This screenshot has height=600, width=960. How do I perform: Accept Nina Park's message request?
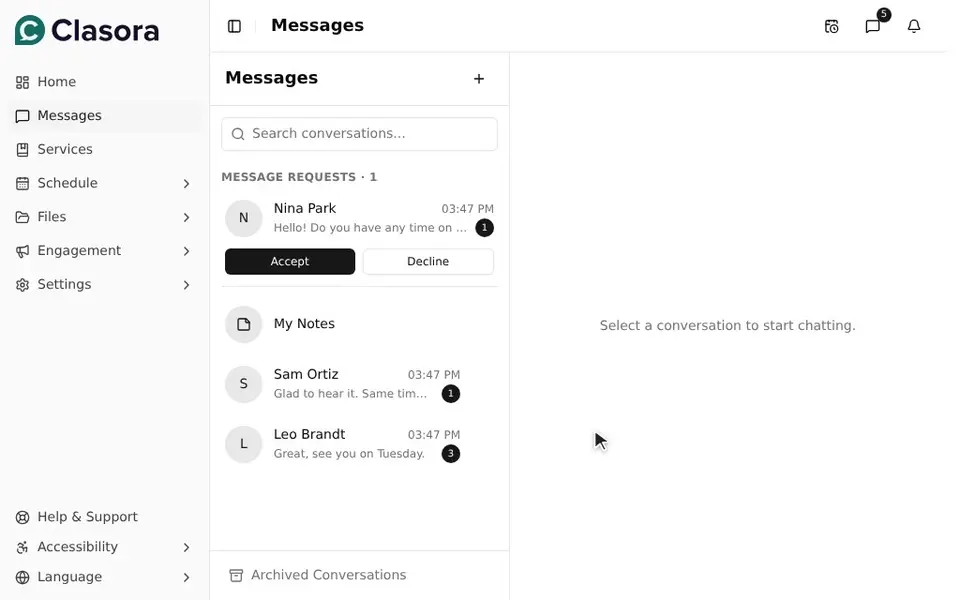(x=290, y=261)
